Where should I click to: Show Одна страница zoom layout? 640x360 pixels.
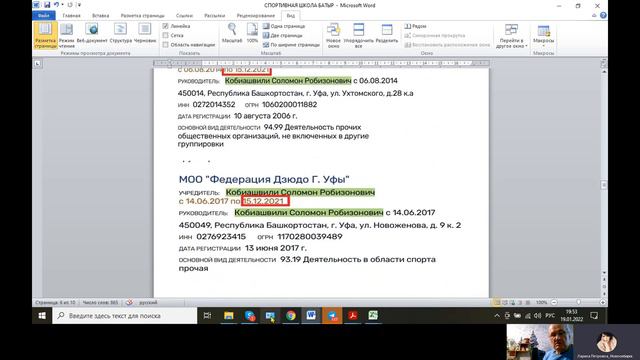pos(284,26)
